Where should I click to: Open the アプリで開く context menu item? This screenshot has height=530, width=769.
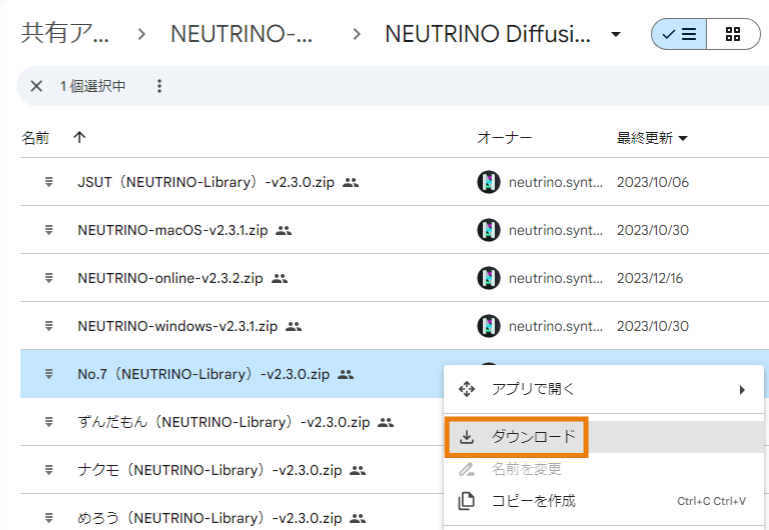click(604, 390)
